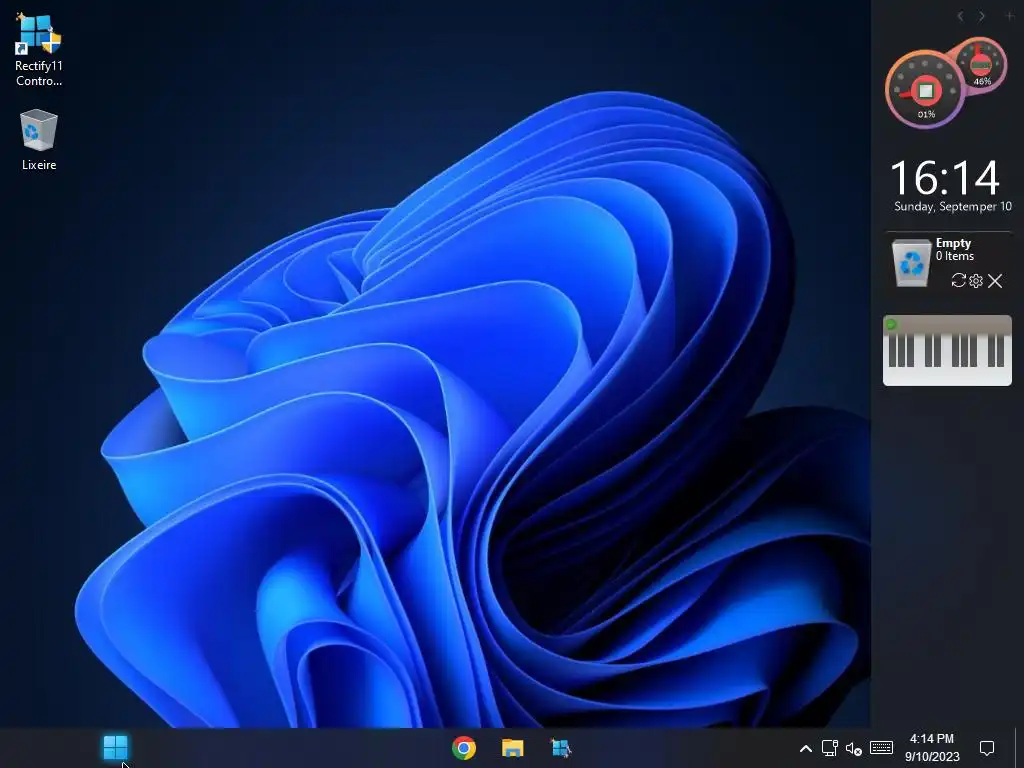Image resolution: width=1024 pixels, height=768 pixels.
Task: Select the Lixeire recycle bin desktop icon
Action: tap(39, 140)
